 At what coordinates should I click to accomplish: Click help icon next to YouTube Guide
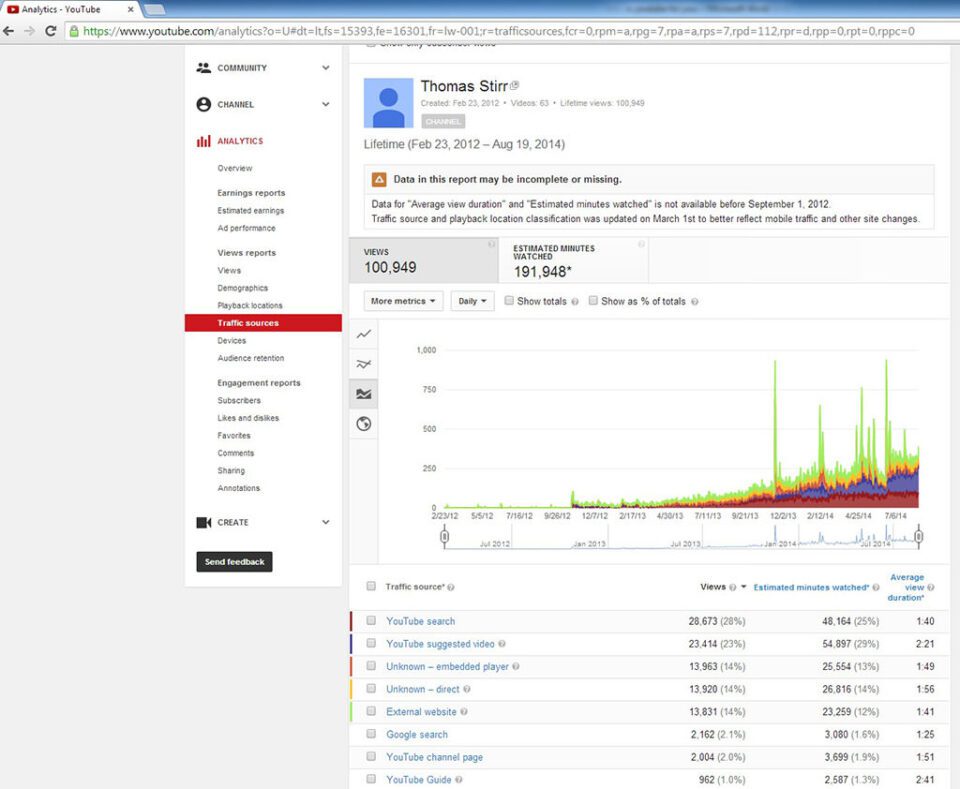459,780
